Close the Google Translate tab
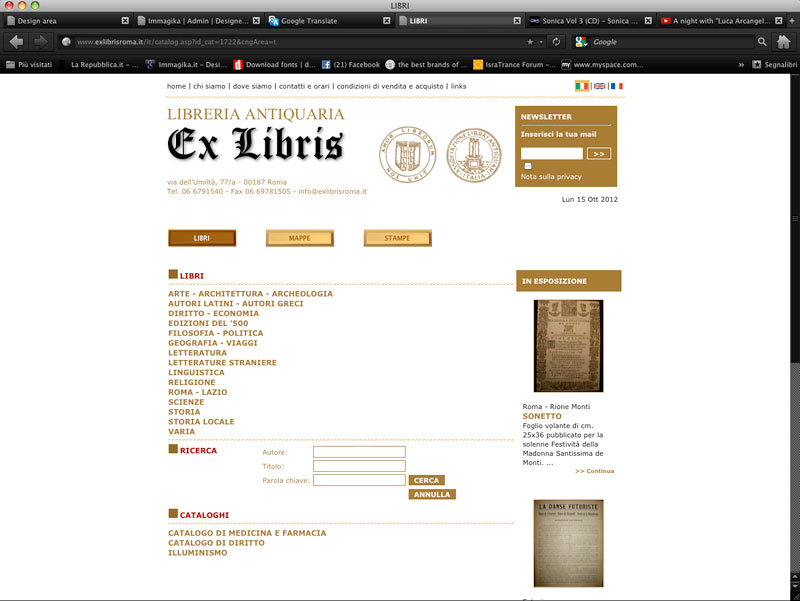800x601 pixels. [x=386, y=21]
